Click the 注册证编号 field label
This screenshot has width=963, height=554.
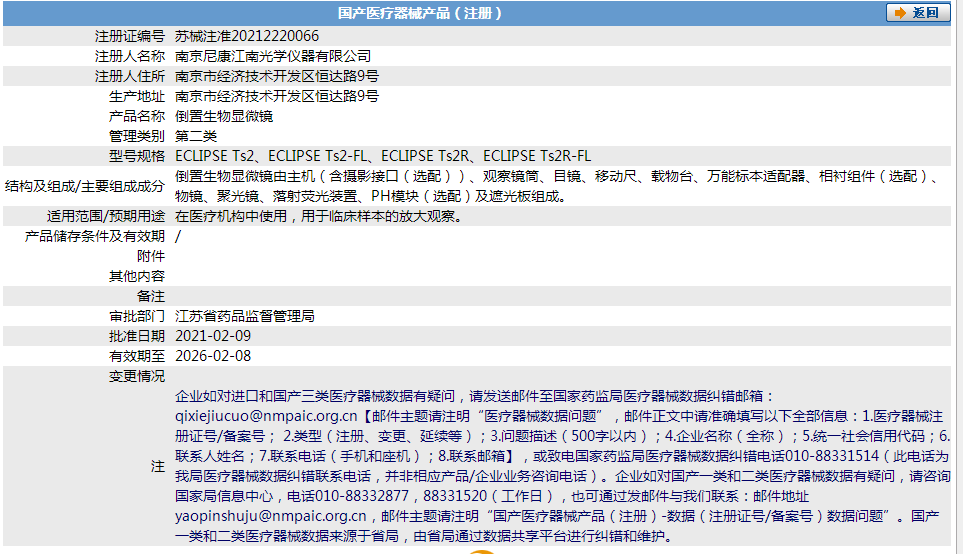tap(130, 36)
